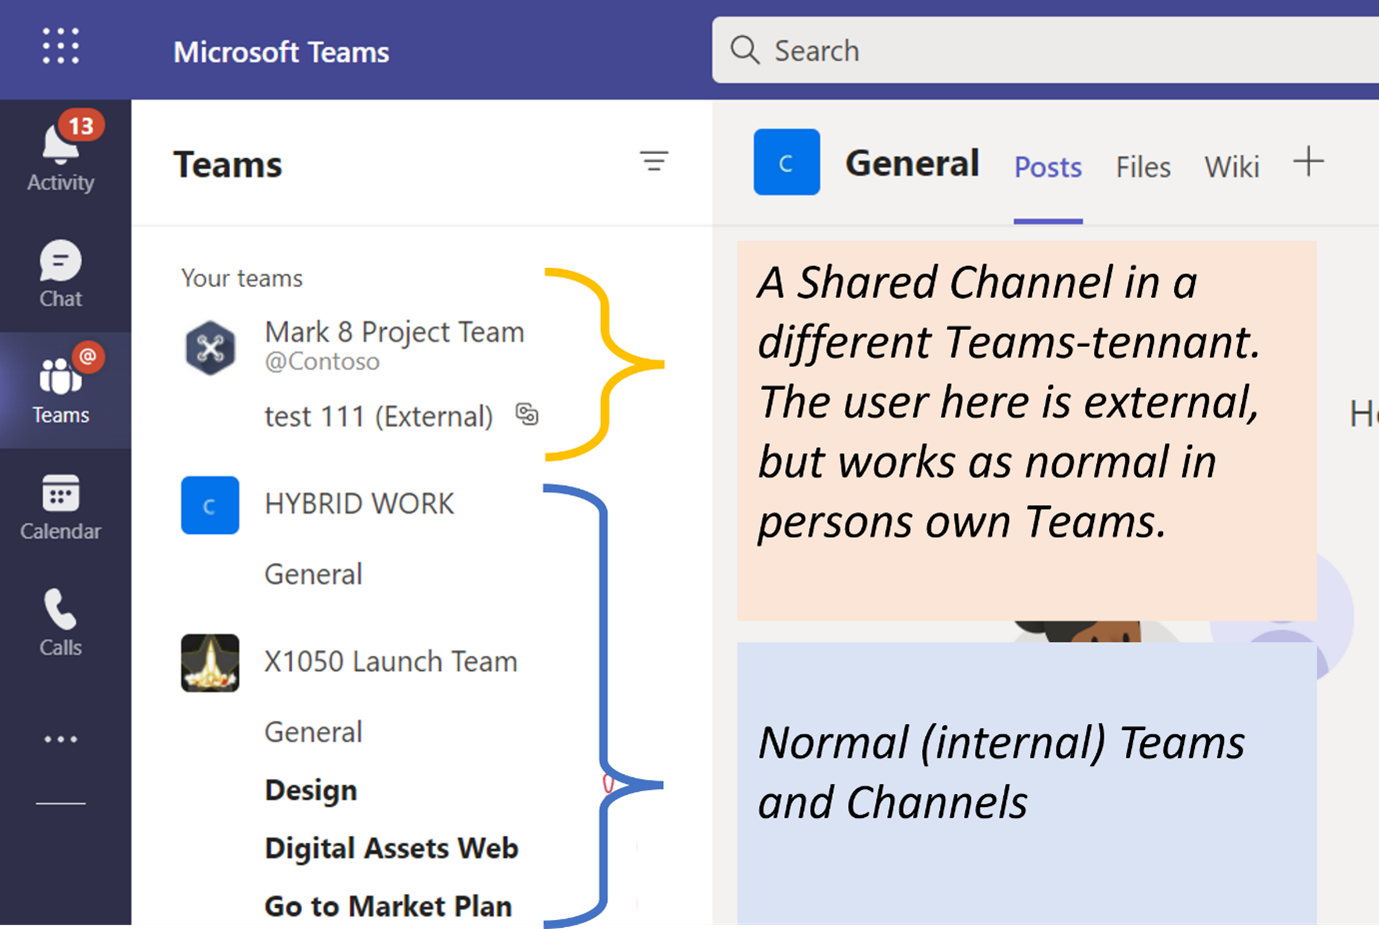This screenshot has width=1379, height=929.
Task: Open General channel under X1050 Launch Team
Action: tap(313, 732)
